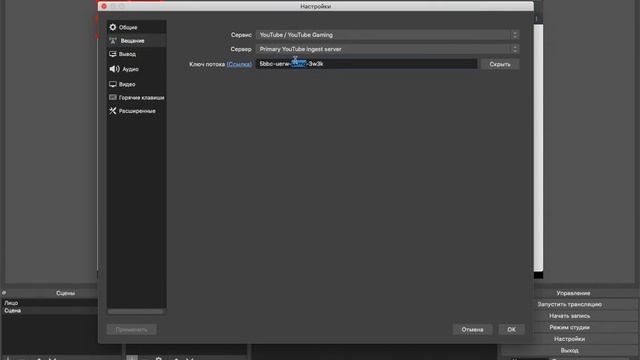
Task: Click the scrollbar below the settings sidebar list
Action: [x=136, y=311]
